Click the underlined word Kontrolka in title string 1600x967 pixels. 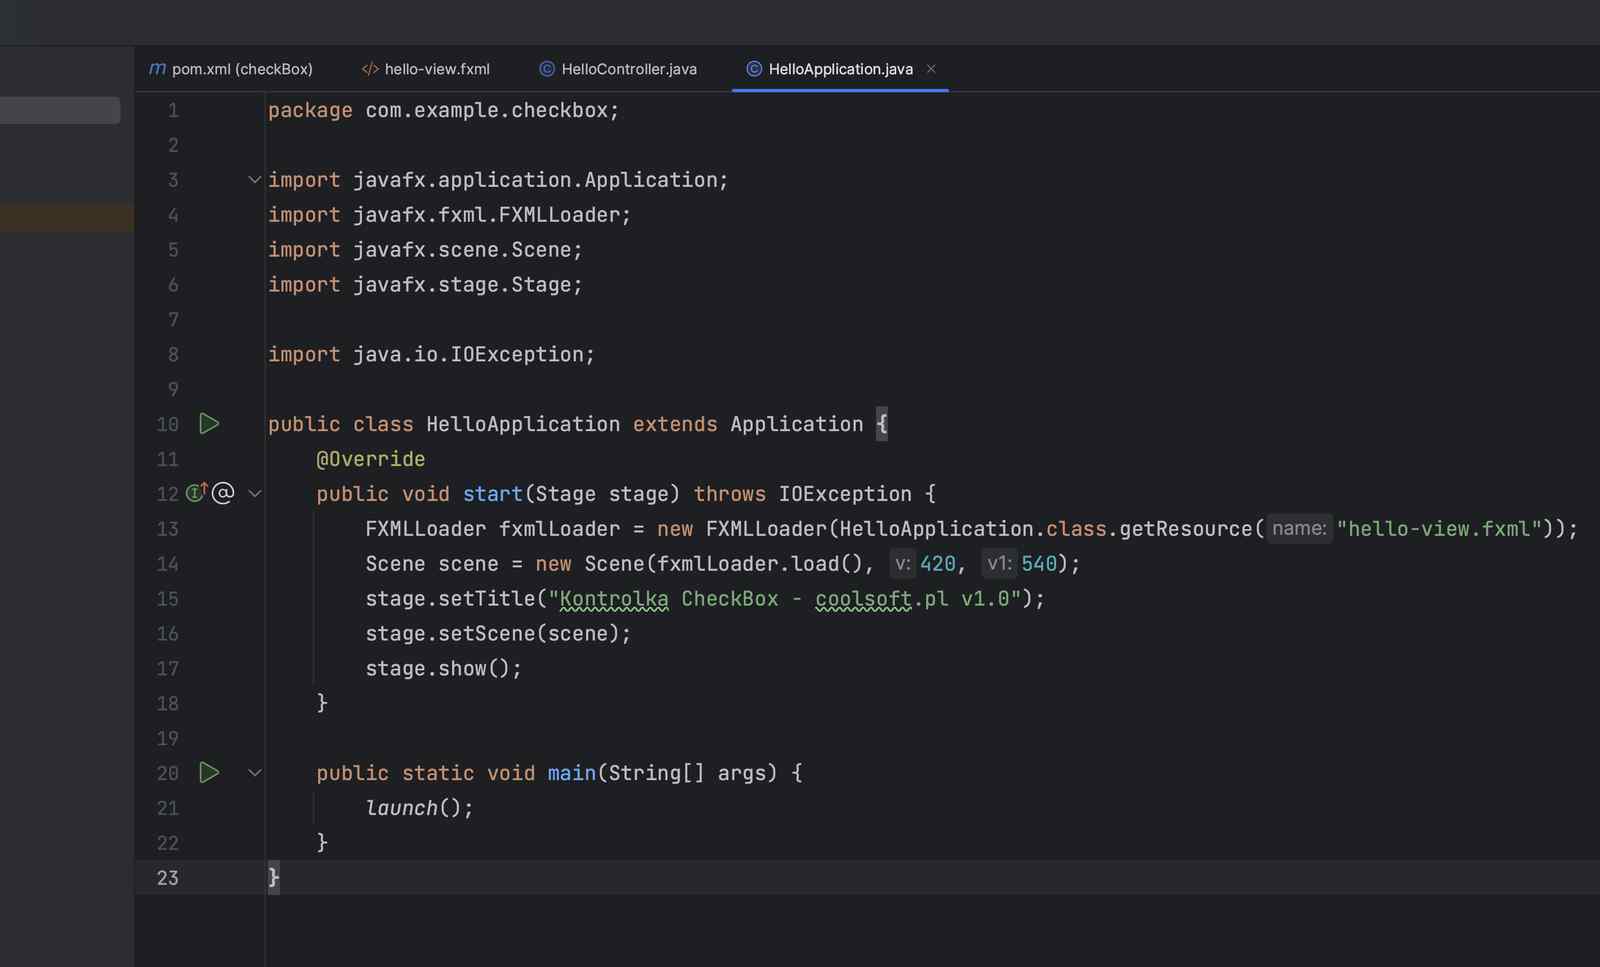tap(614, 599)
